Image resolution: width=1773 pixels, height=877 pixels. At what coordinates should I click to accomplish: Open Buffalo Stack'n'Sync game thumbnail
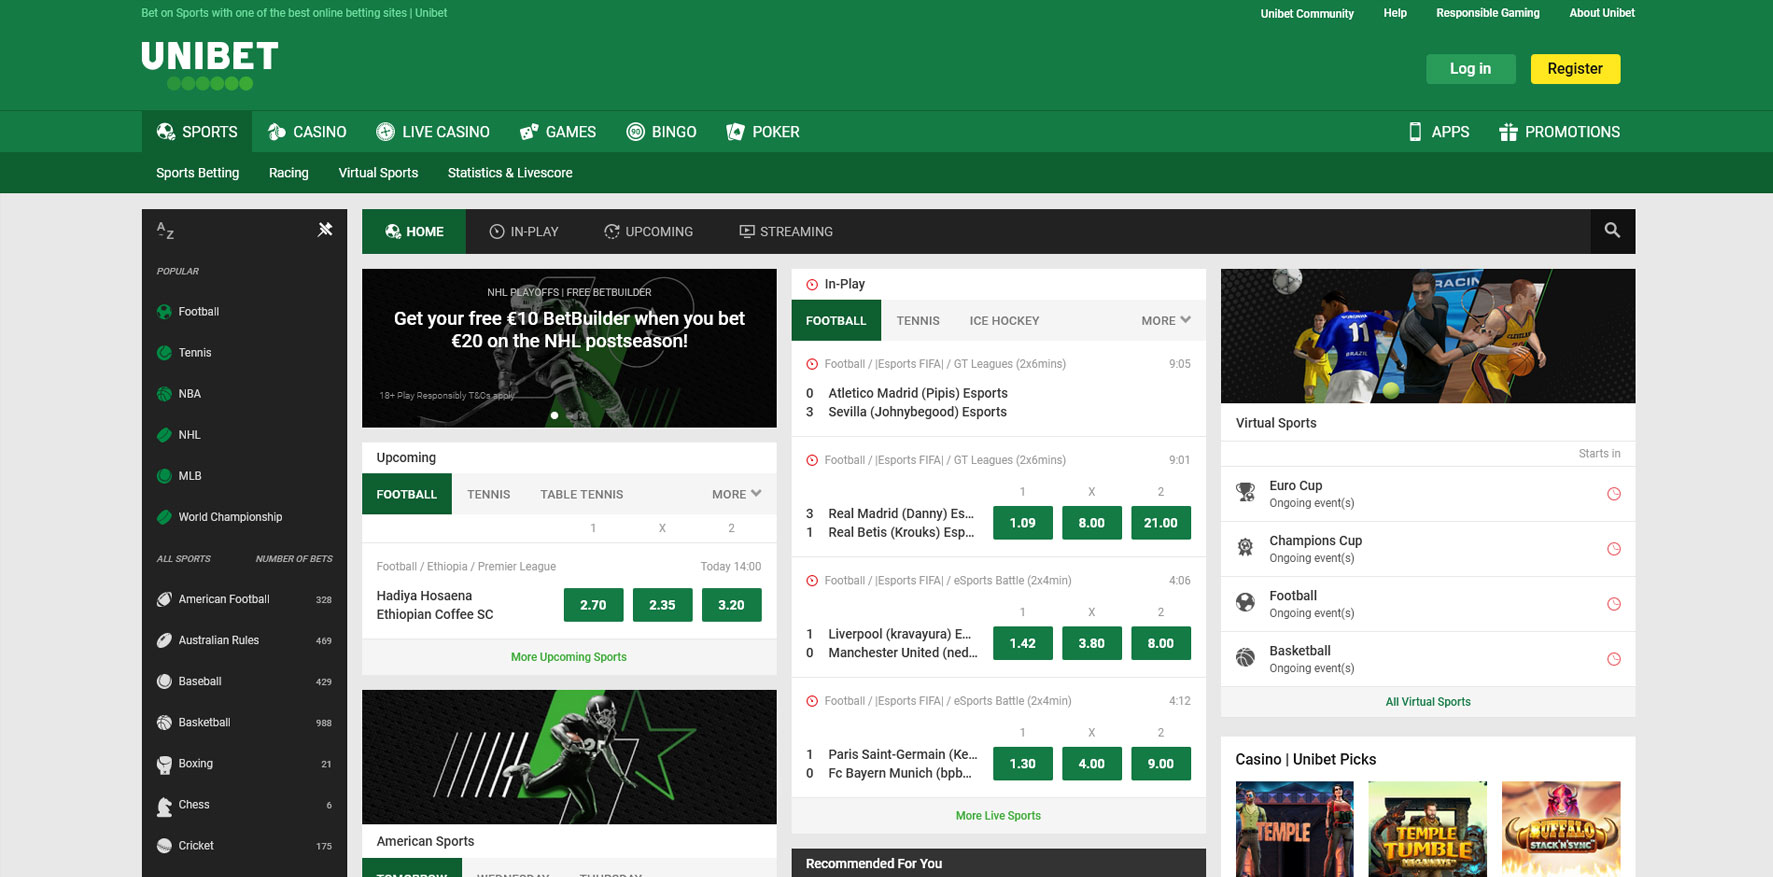click(x=1560, y=829)
